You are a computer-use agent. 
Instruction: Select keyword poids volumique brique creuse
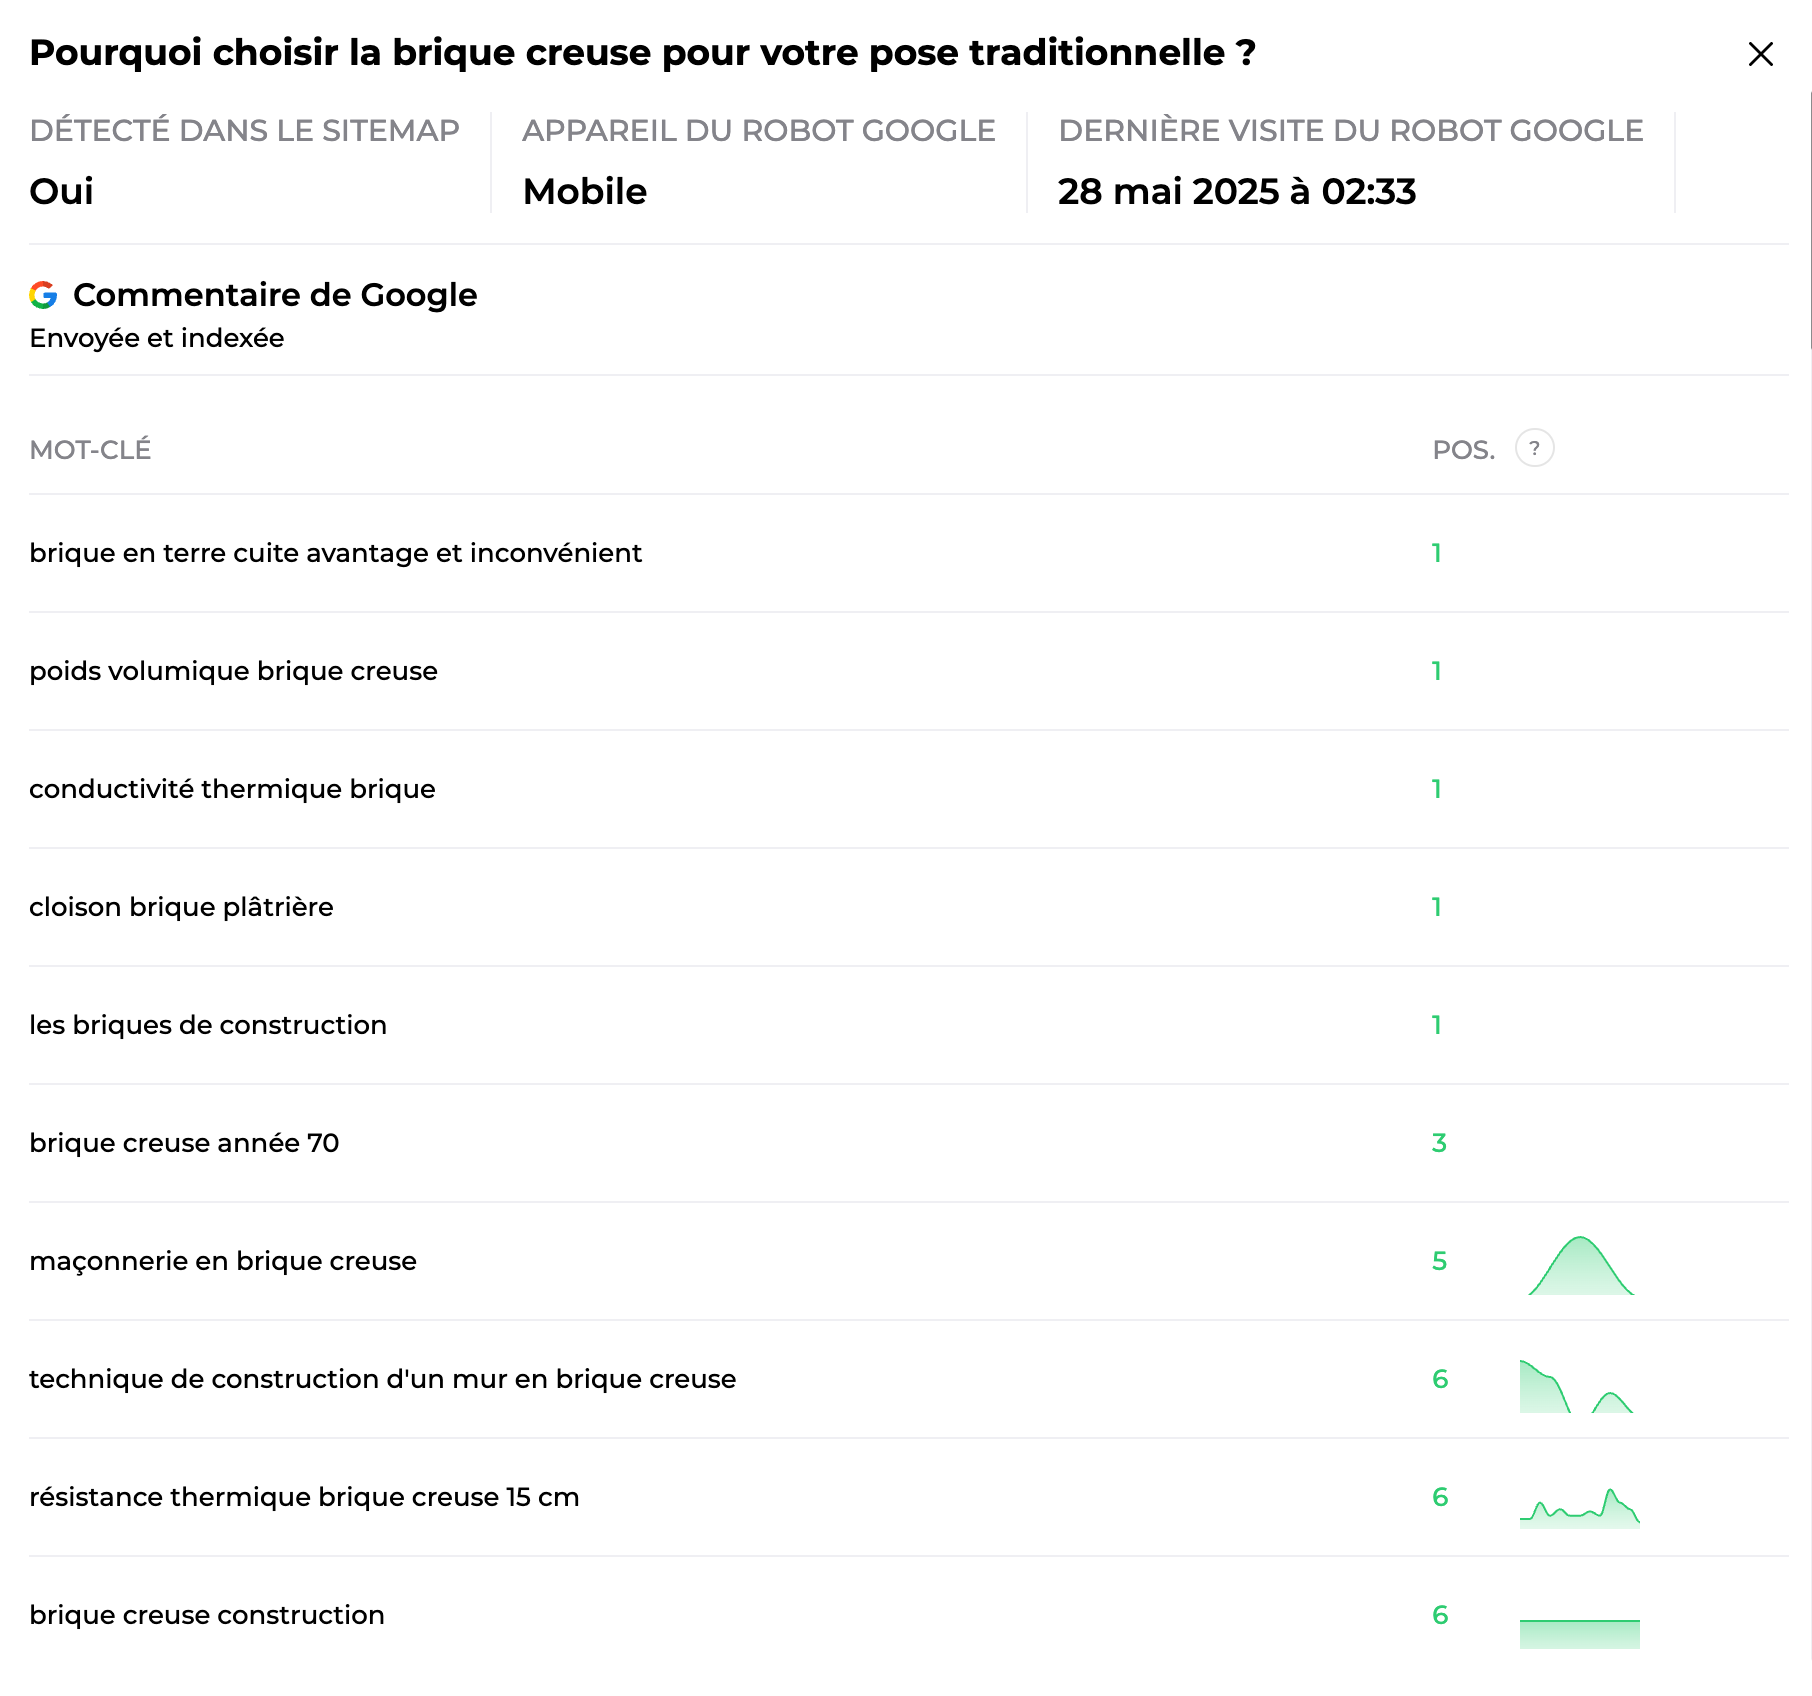tap(233, 671)
